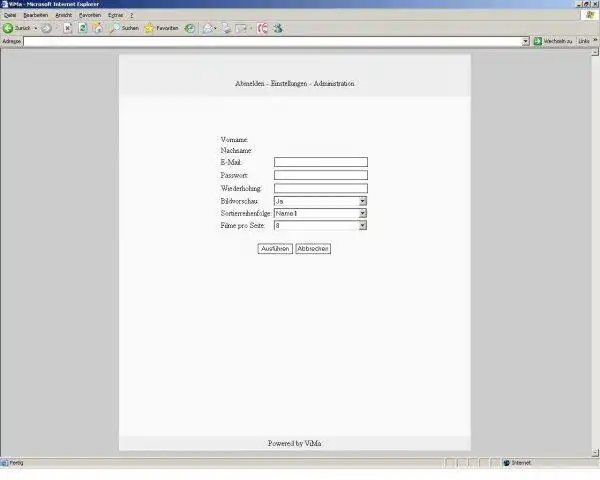600x480 pixels.
Task: Click the Media globe icon in toolbar
Action: [x=189, y=28]
